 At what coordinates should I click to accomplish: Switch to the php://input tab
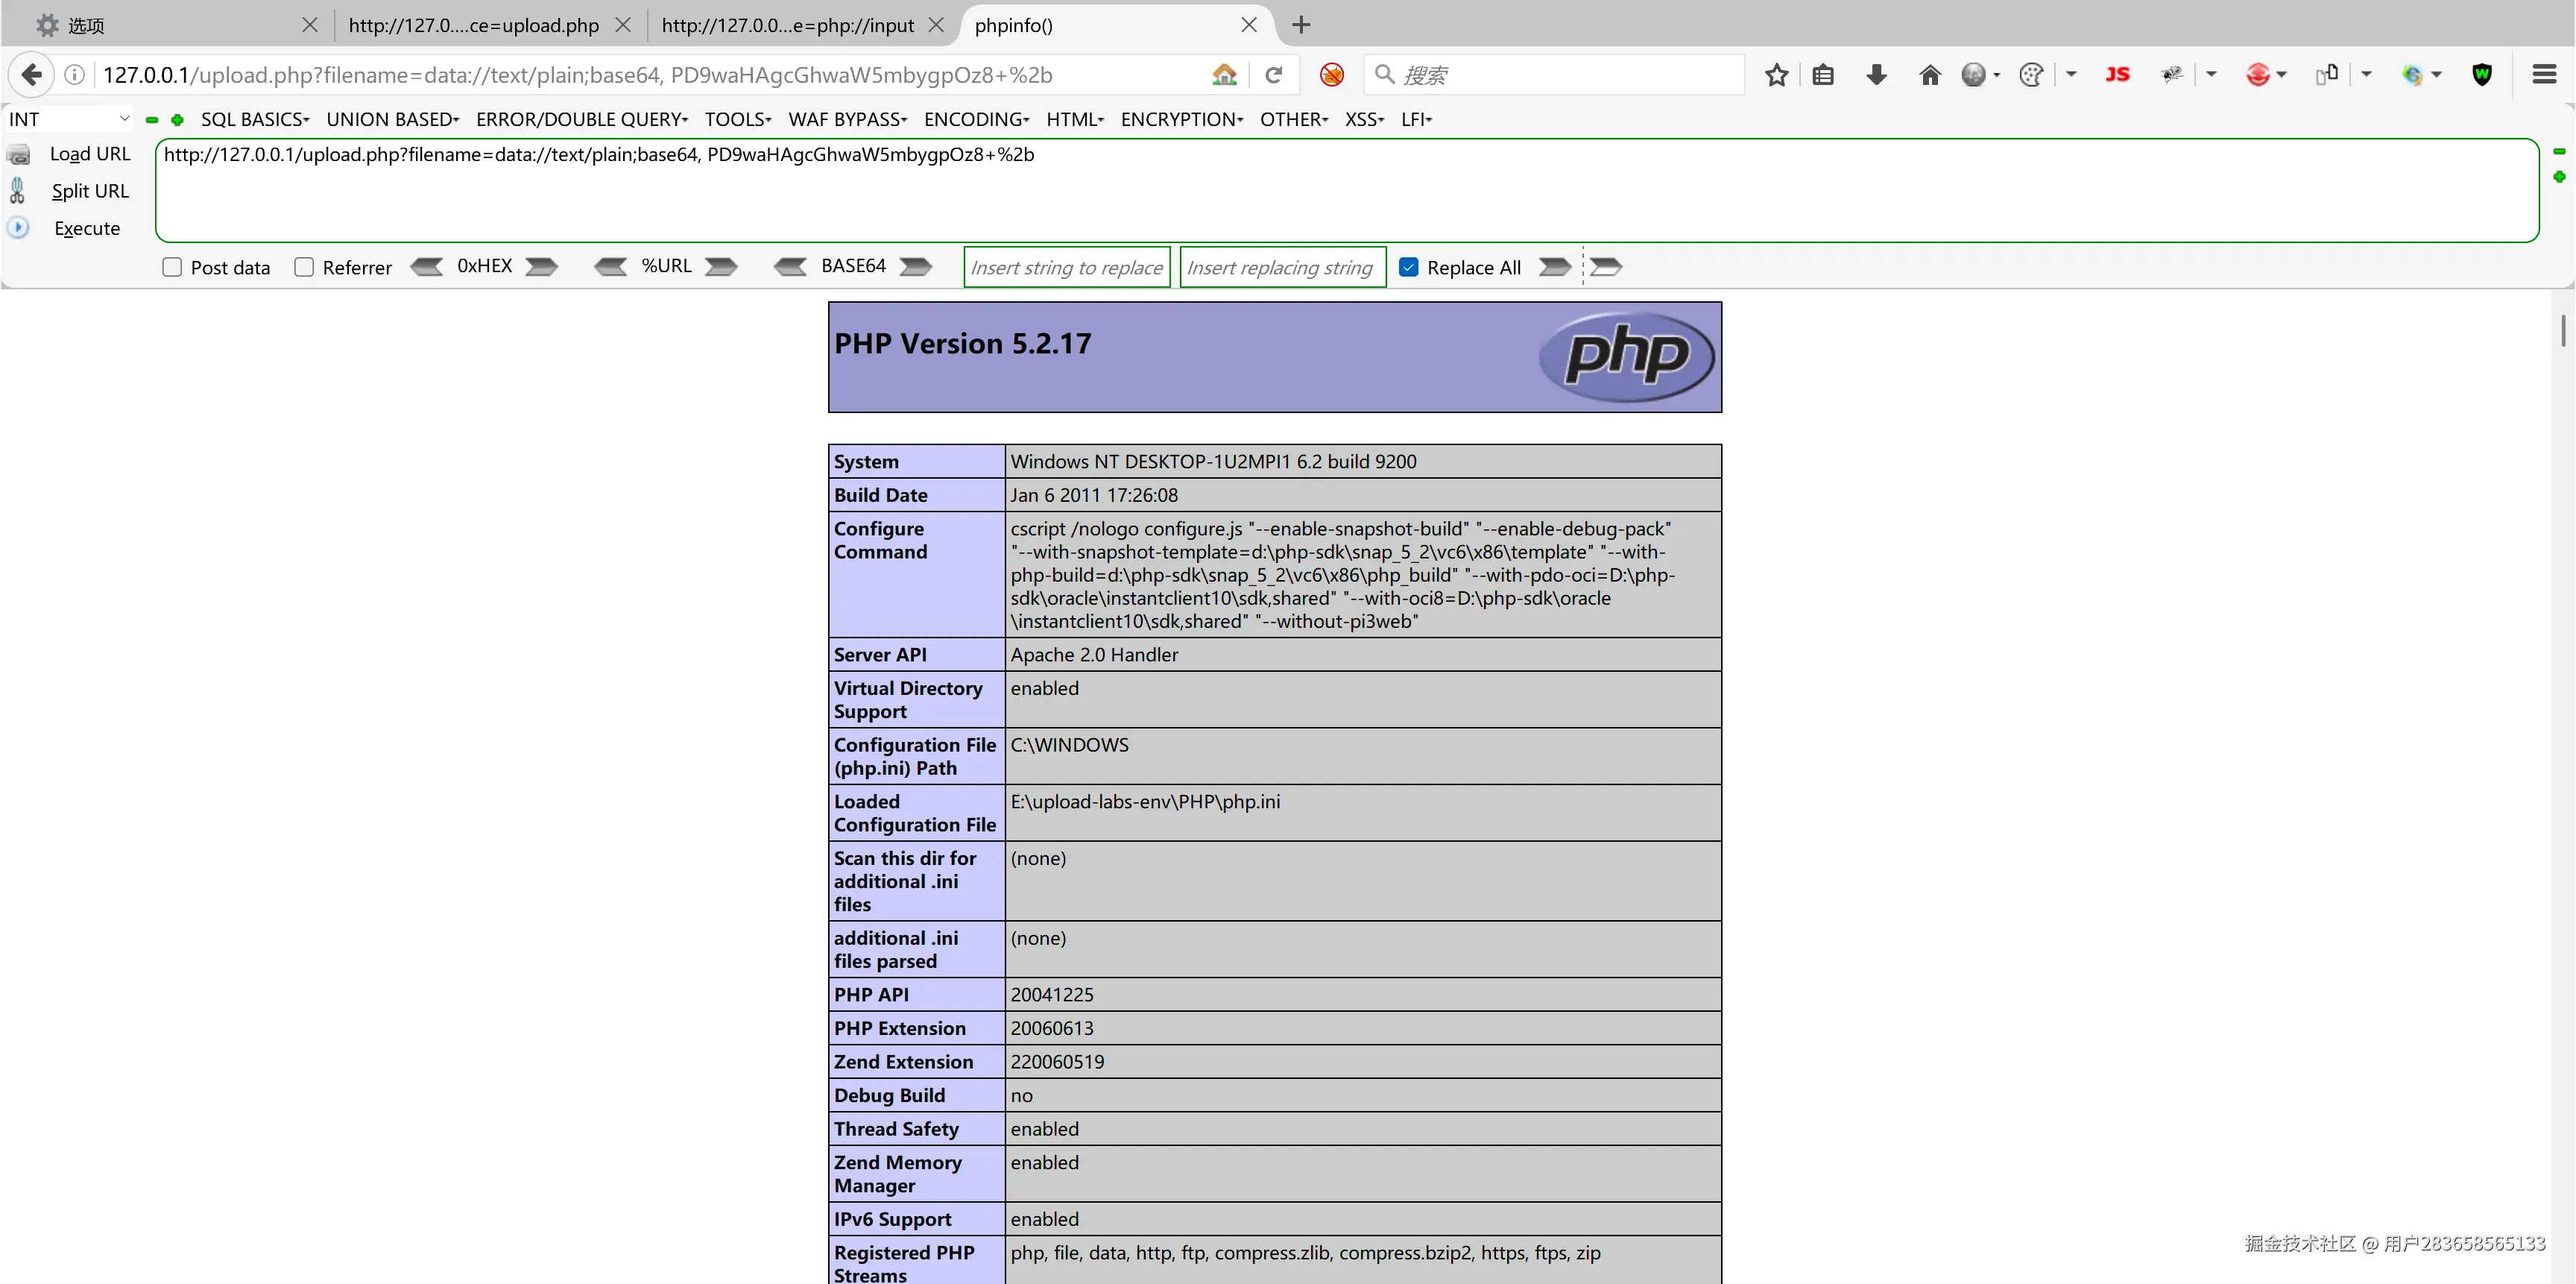pos(787,25)
